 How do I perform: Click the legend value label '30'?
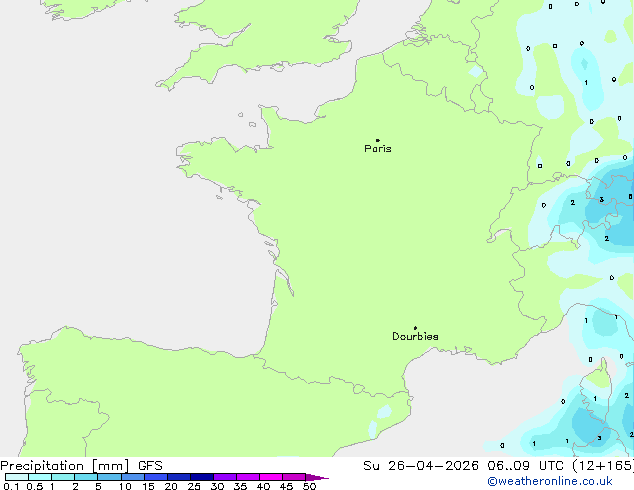(x=217, y=486)
